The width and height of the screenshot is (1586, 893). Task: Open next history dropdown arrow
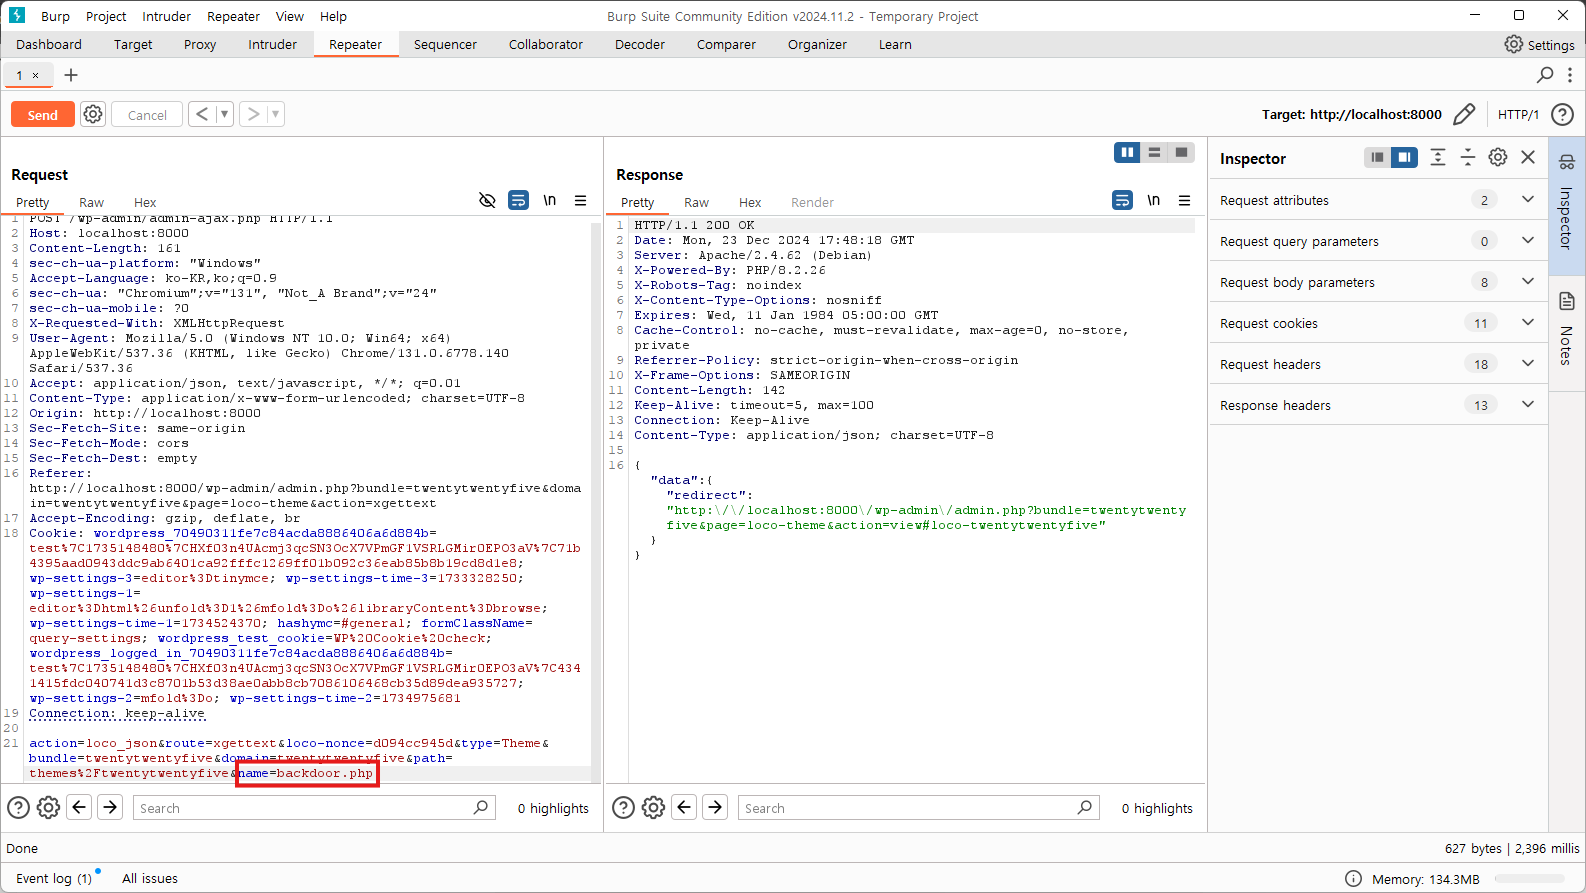coord(275,114)
